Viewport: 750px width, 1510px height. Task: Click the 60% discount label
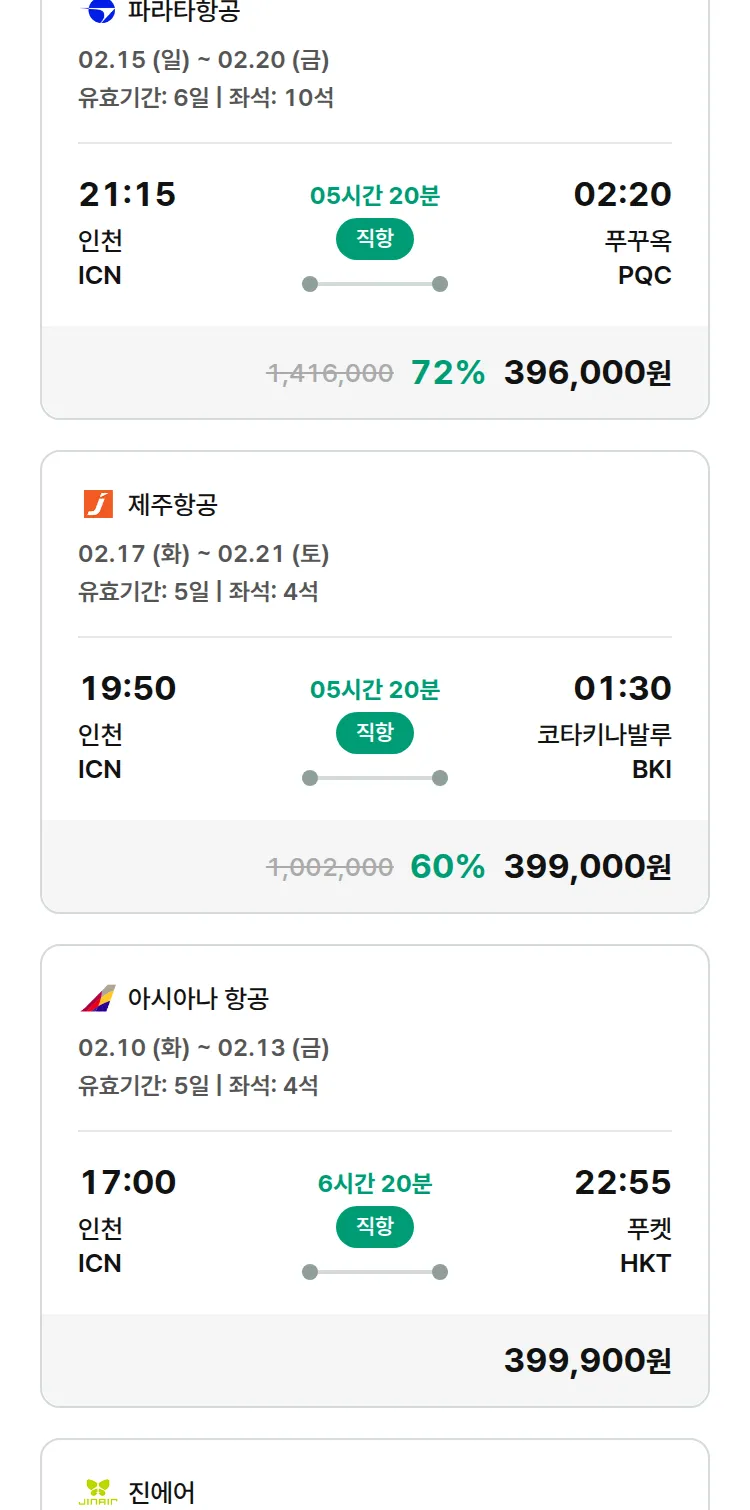(x=448, y=867)
